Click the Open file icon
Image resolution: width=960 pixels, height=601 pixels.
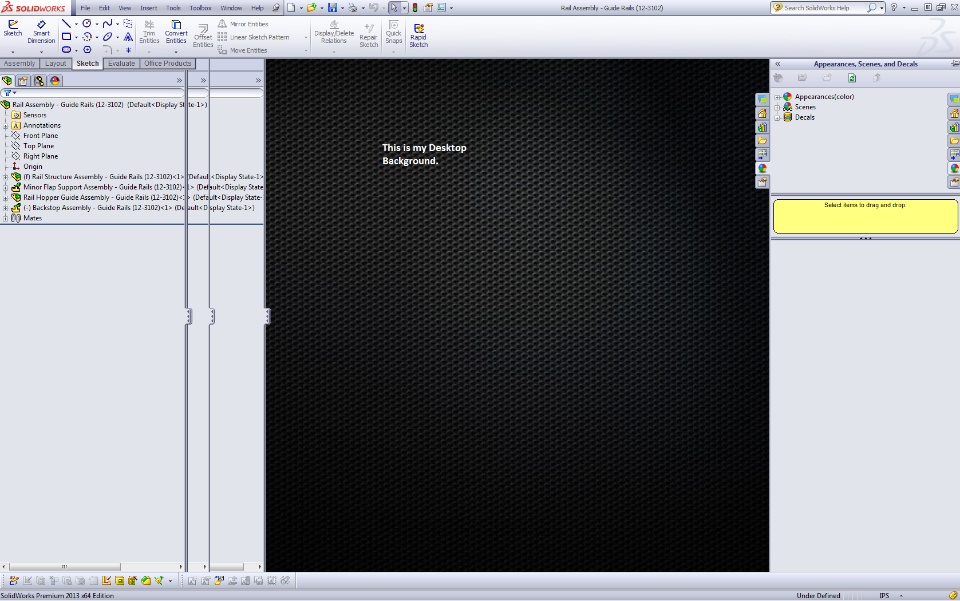pyautogui.click(x=312, y=7)
